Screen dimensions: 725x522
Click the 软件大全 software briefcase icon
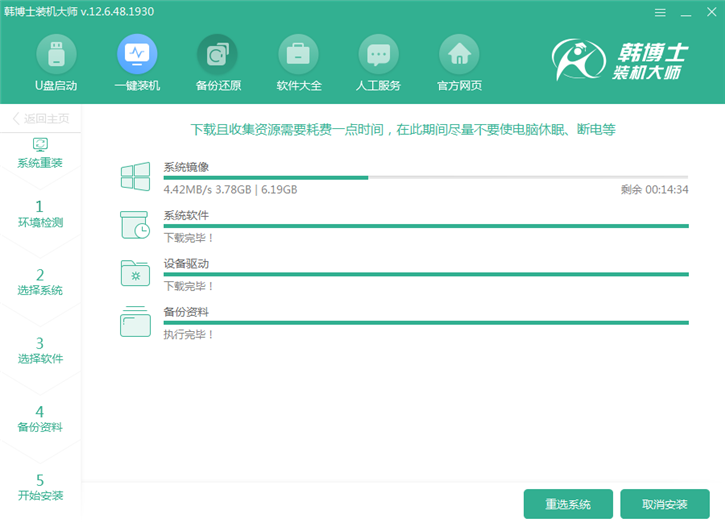click(298, 53)
